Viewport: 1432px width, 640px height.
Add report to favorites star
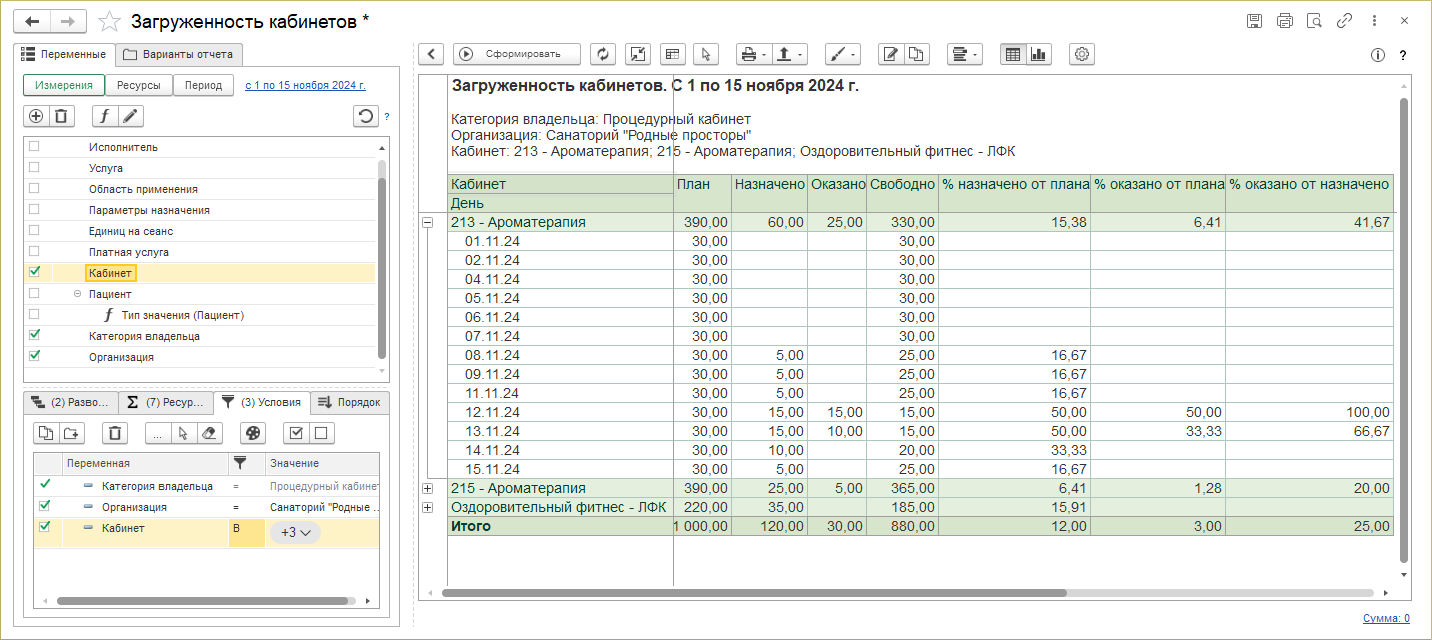(110, 21)
